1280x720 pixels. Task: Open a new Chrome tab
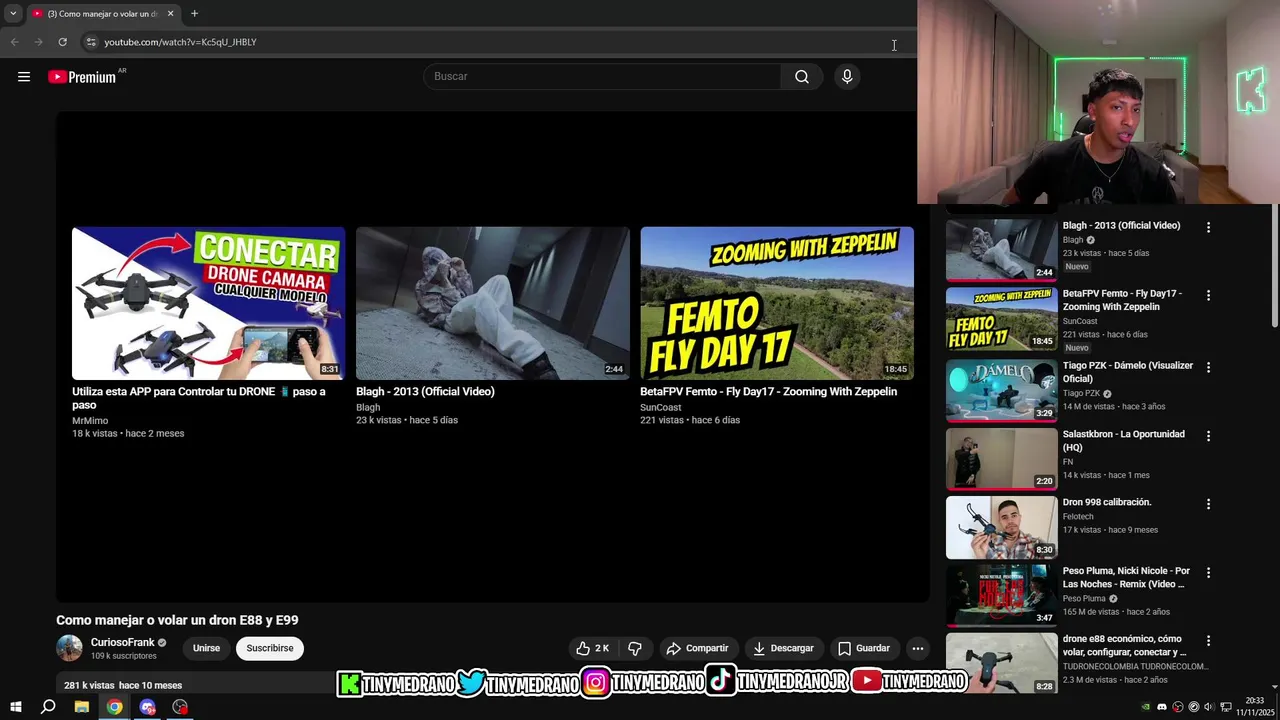(x=194, y=14)
